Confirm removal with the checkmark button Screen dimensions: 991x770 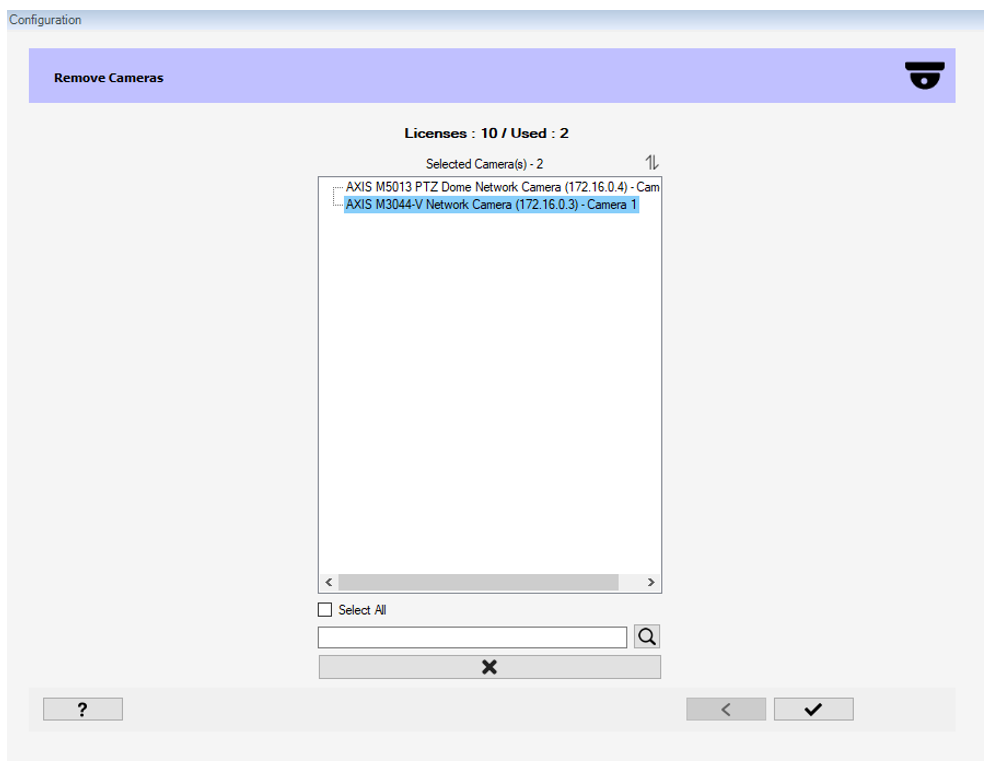click(x=813, y=709)
